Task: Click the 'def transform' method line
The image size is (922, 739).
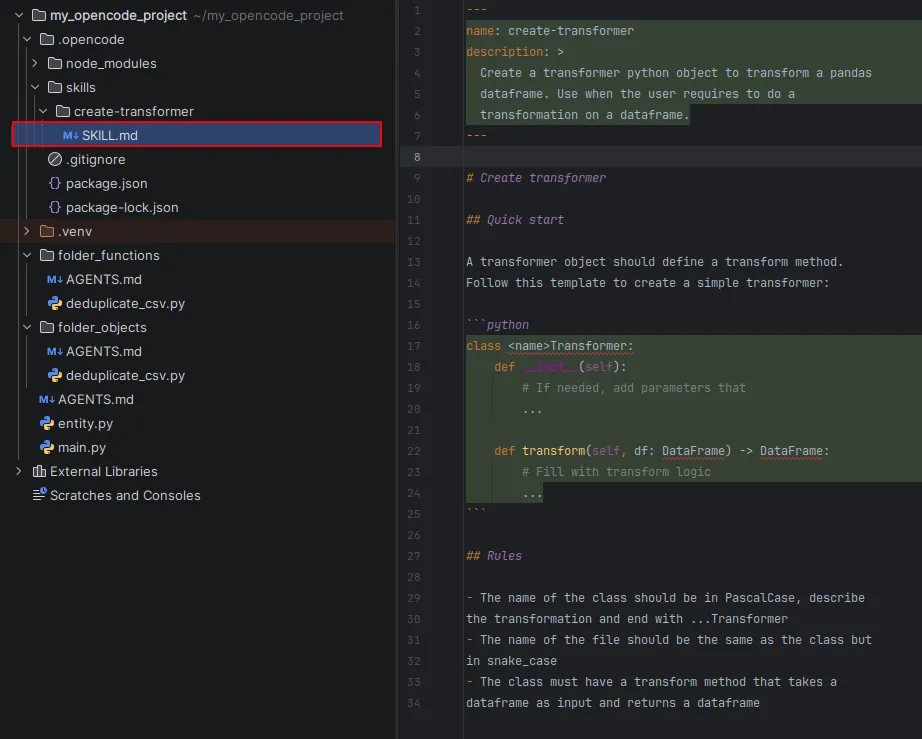Action: [662, 451]
